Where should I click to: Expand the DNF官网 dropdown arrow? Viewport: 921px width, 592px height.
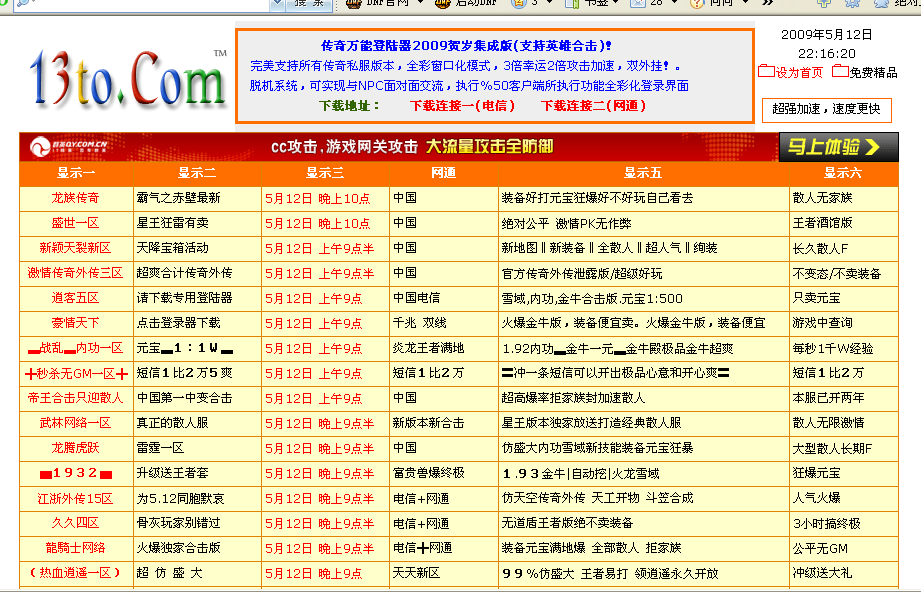point(419,5)
